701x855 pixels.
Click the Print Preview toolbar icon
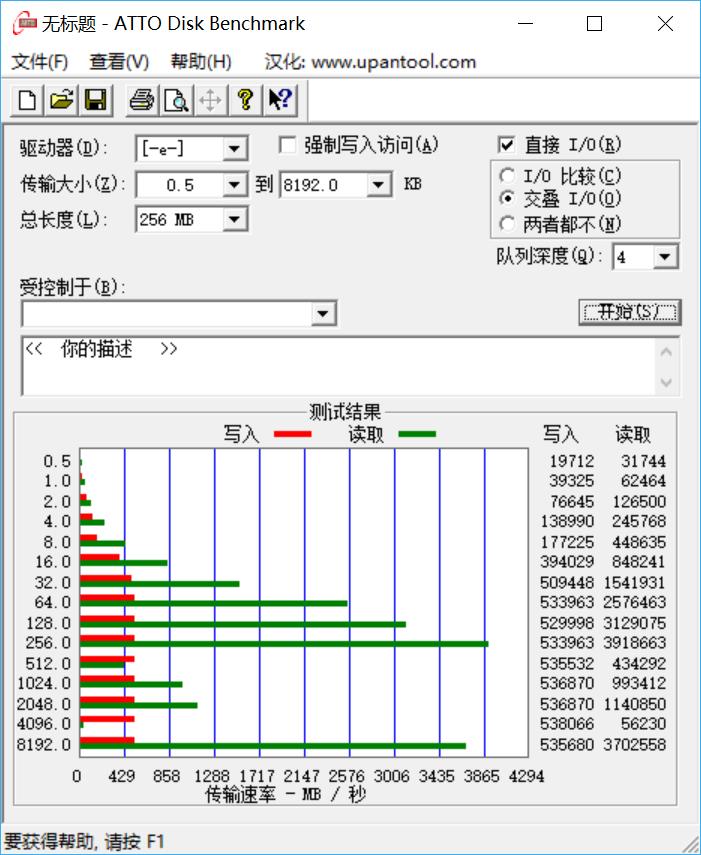pos(176,100)
